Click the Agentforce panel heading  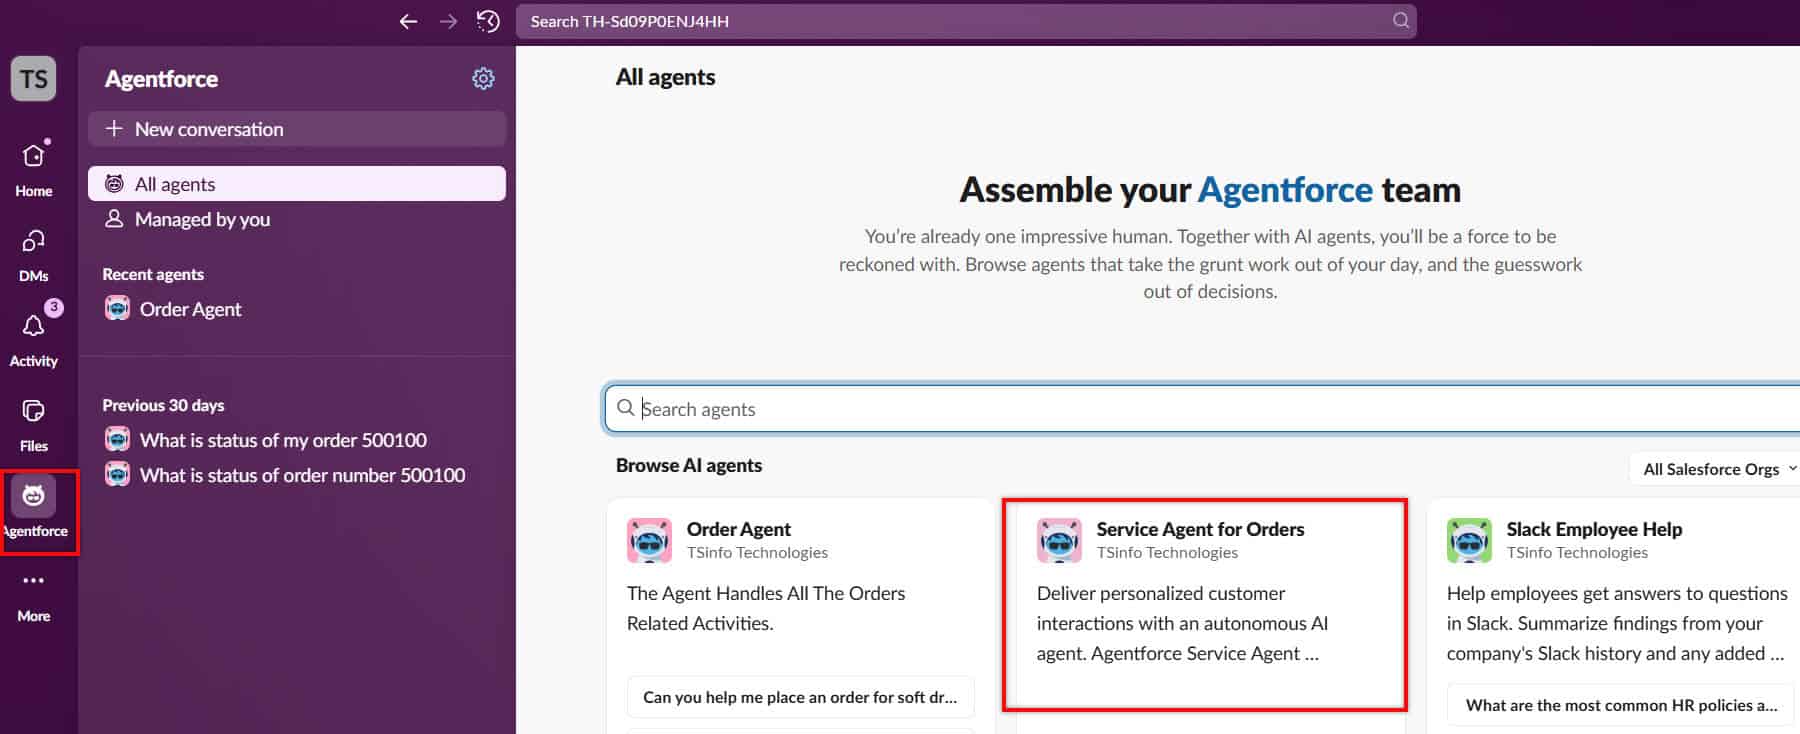tap(161, 78)
